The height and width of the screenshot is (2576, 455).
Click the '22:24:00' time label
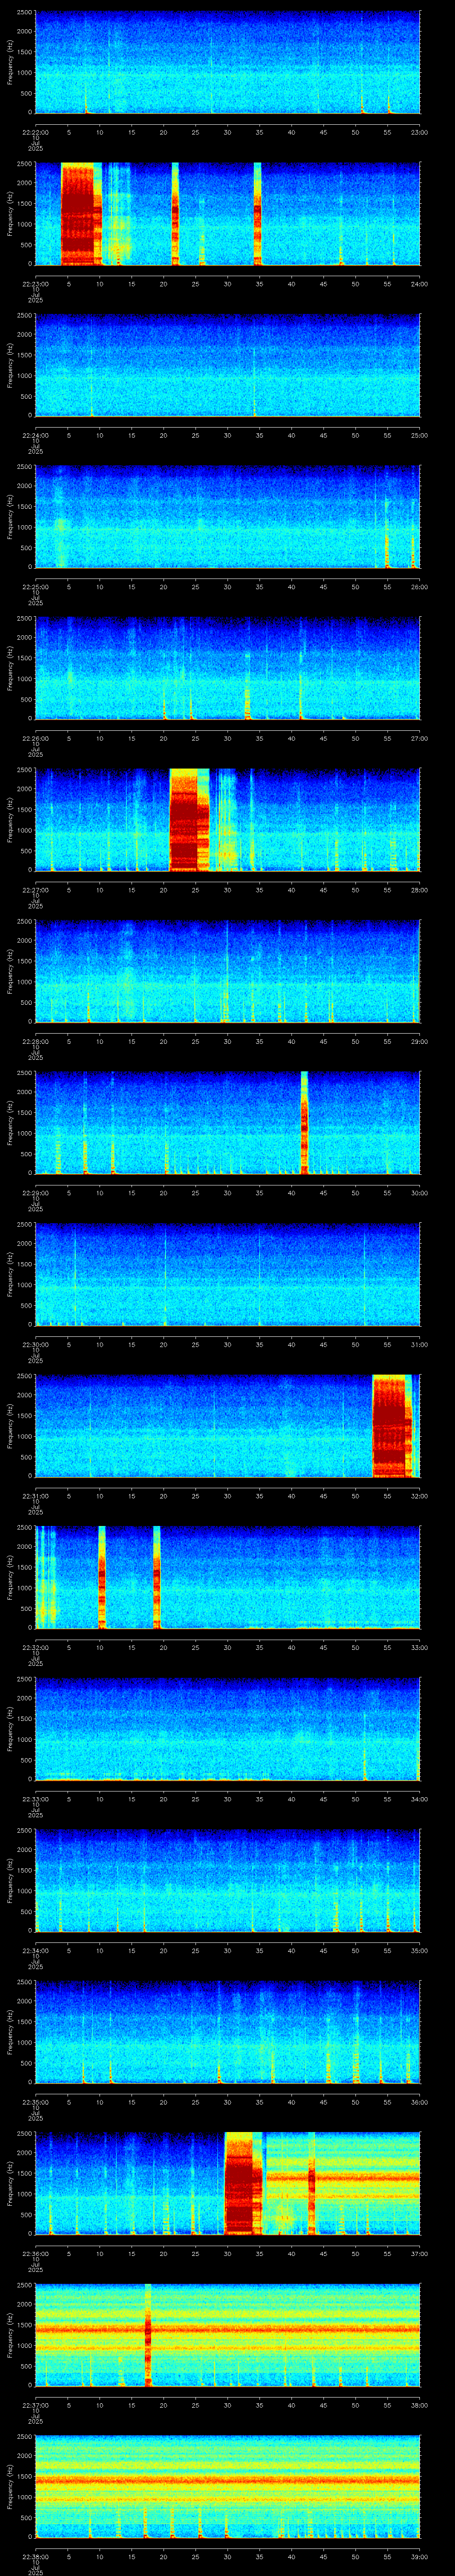point(35,435)
